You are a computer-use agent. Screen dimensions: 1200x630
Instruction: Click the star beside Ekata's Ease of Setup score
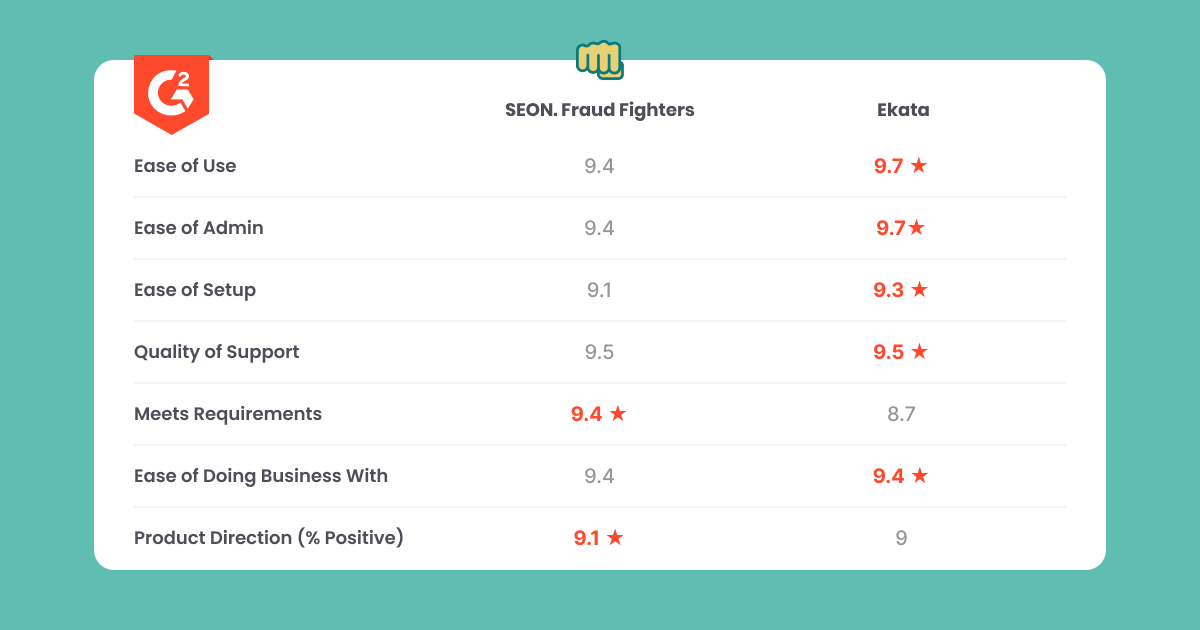(919, 290)
